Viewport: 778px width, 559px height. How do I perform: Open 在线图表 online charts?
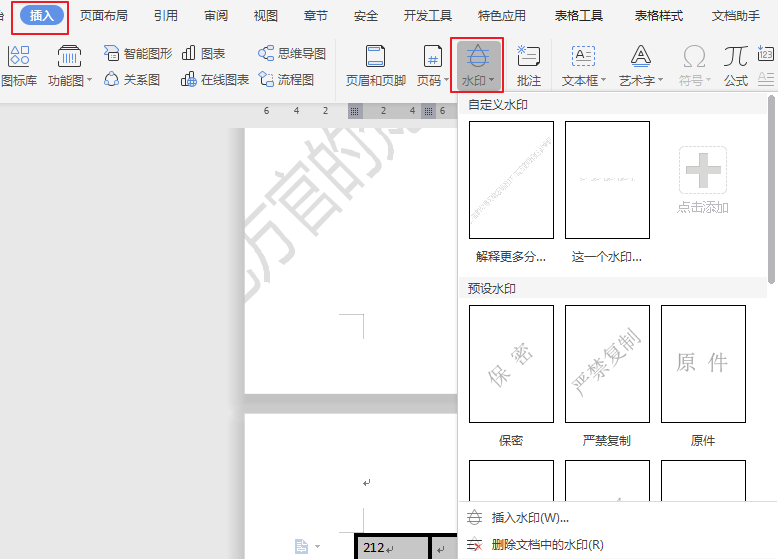tap(215, 79)
